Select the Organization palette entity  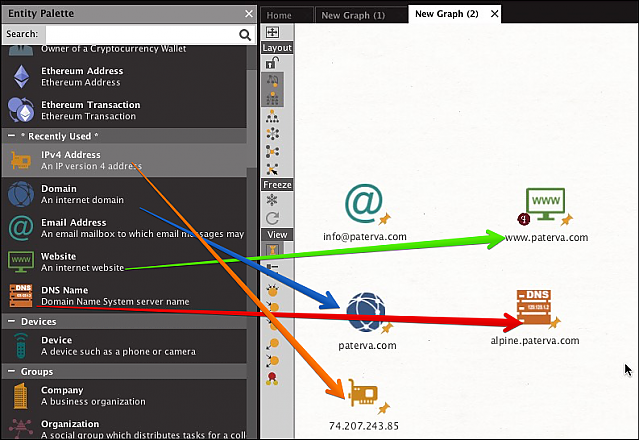click(x=124, y=429)
